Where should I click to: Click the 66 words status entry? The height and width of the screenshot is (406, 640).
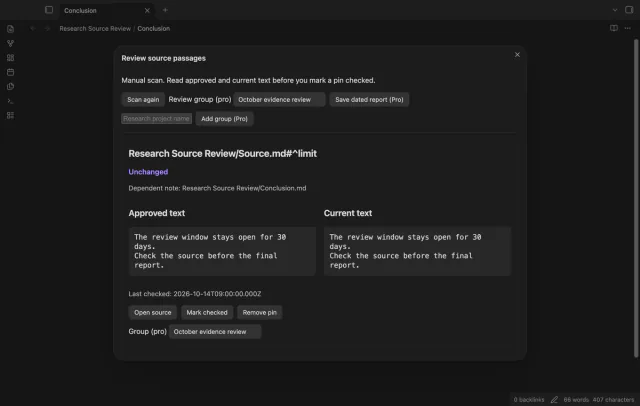coord(576,399)
